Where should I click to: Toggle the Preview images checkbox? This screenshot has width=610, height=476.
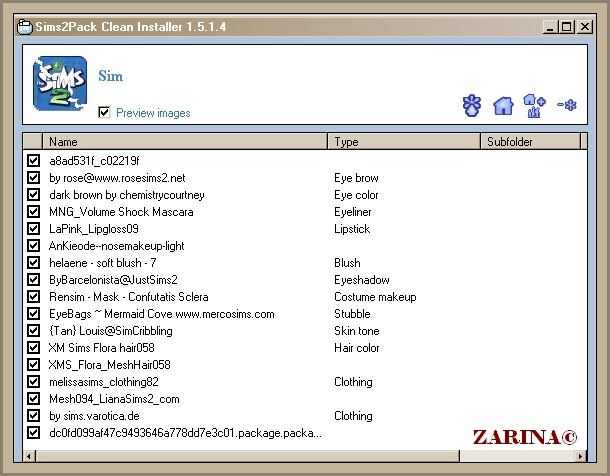pos(104,112)
